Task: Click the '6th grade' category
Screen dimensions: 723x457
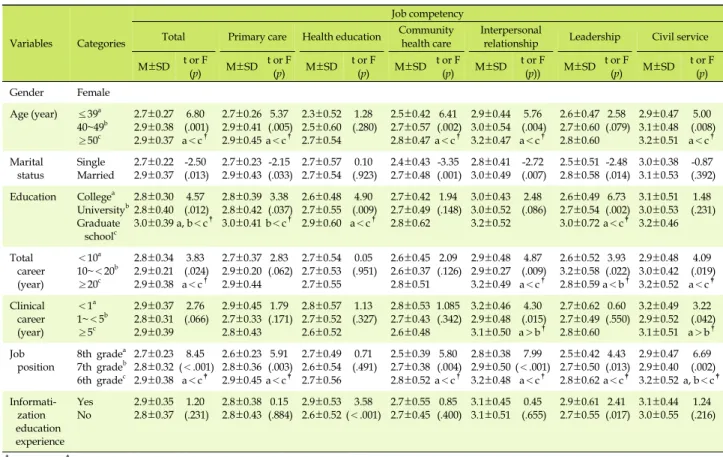Action: [x=101, y=380]
